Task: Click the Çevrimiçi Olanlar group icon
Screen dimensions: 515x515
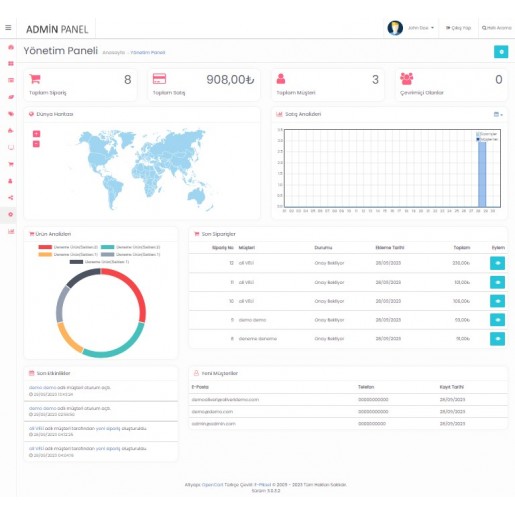Action: [x=406, y=79]
